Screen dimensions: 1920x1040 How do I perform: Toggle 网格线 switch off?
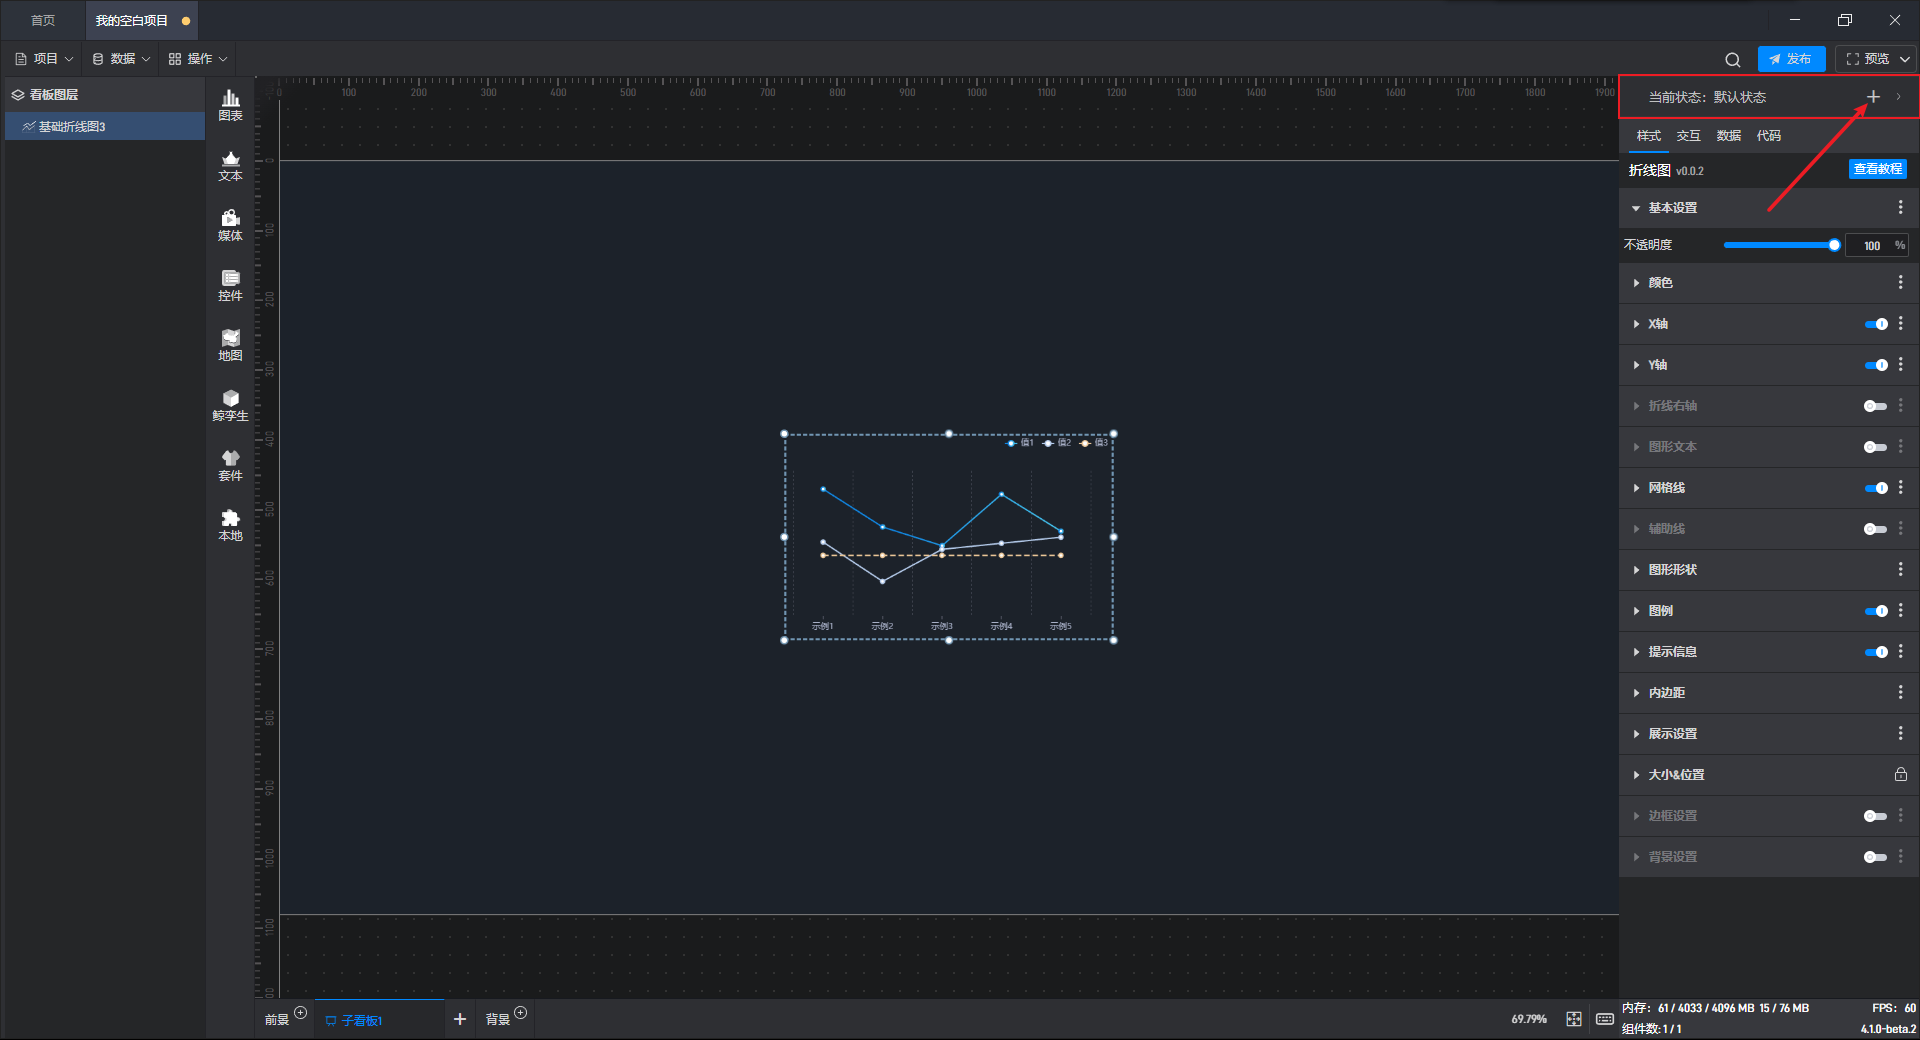click(1876, 488)
